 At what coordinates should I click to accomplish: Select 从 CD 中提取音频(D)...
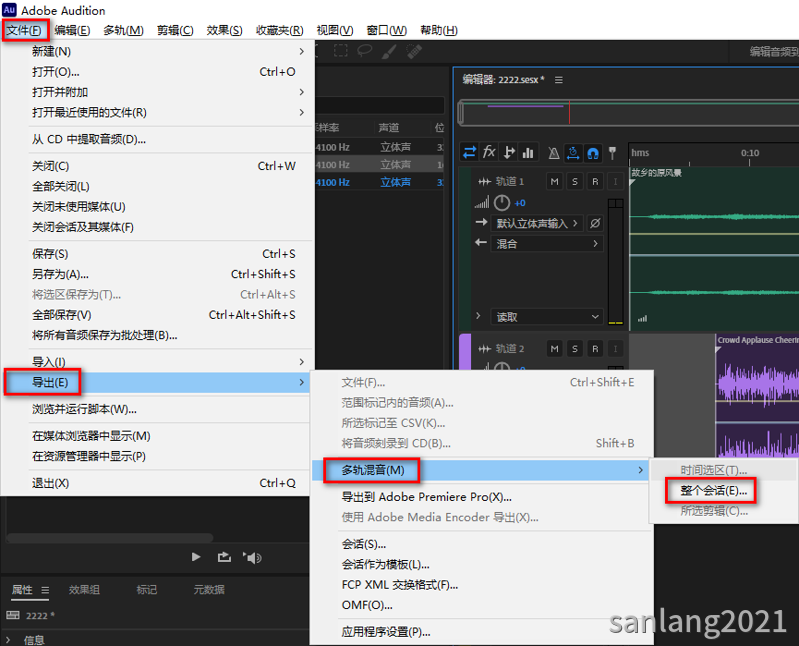pyautogui.click(x=157, y=140)
